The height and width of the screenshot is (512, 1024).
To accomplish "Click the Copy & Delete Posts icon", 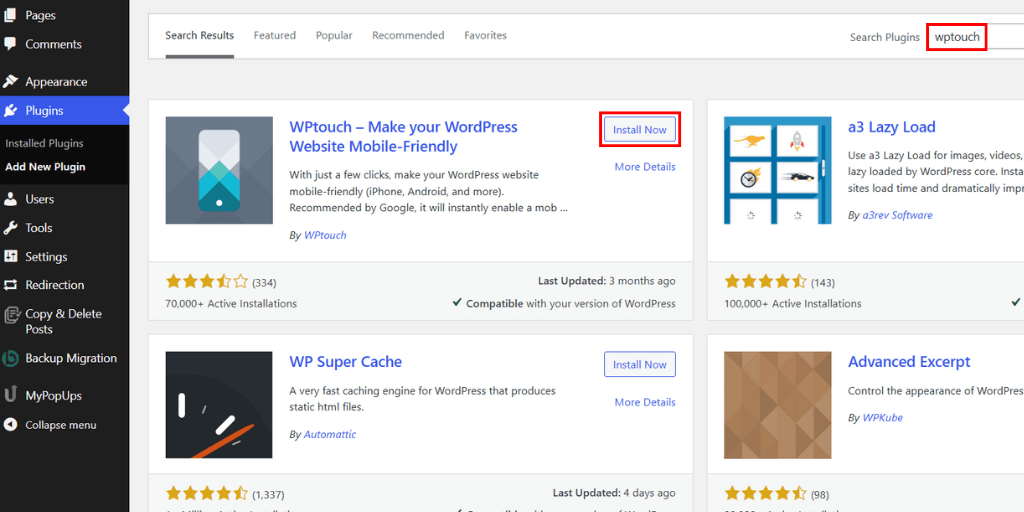I will coord(10,315).
